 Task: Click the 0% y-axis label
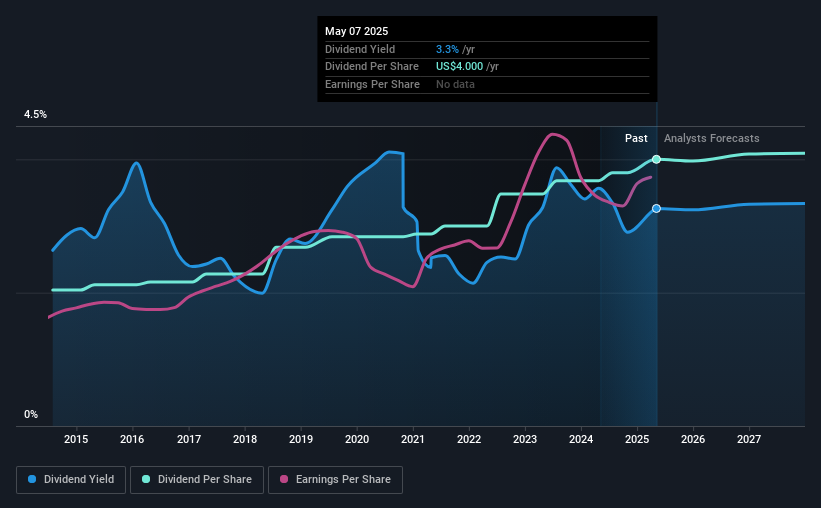31,414
